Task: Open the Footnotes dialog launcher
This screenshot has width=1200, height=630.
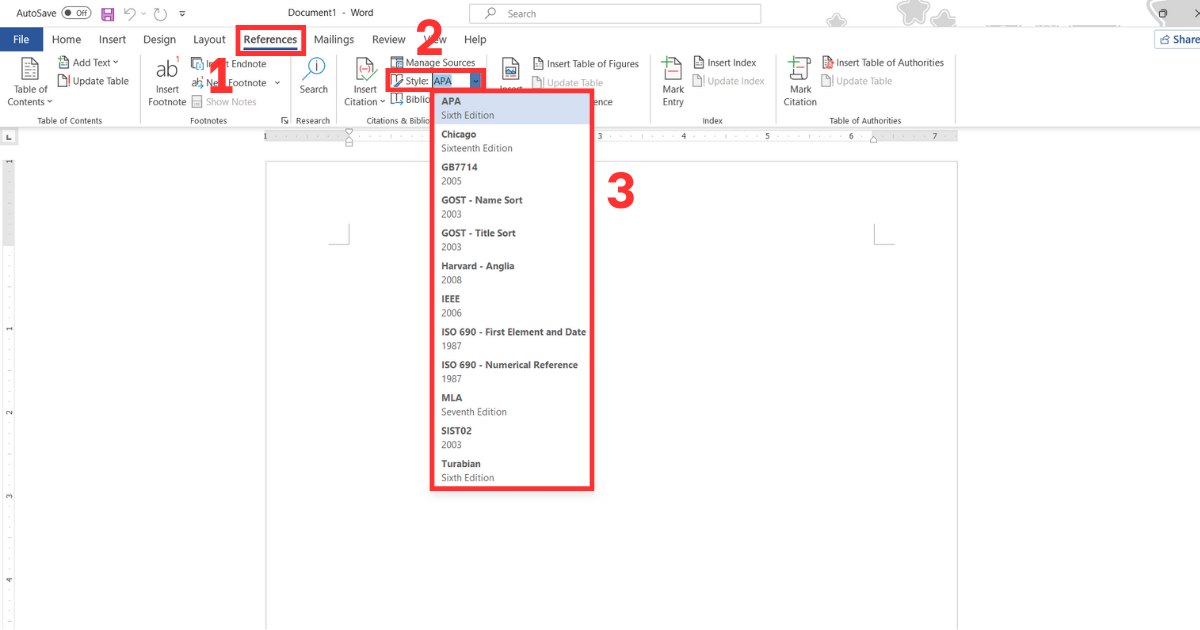Action: coord(284,121)
